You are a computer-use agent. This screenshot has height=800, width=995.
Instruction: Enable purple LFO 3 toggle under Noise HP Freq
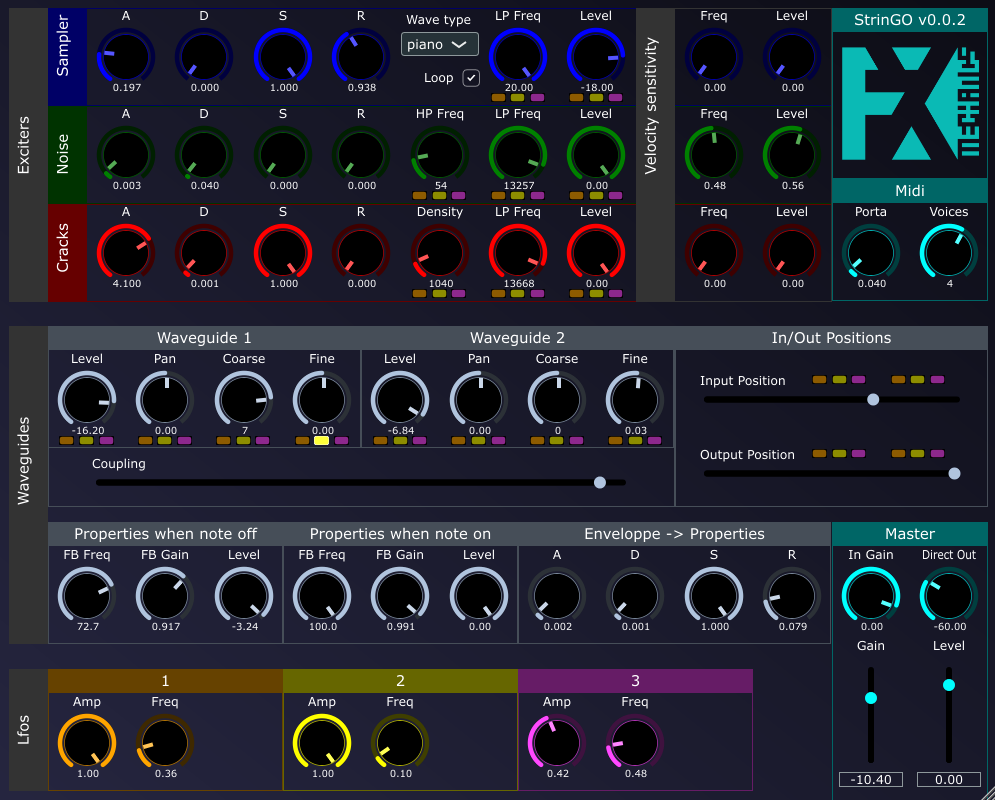coord(458,196)
